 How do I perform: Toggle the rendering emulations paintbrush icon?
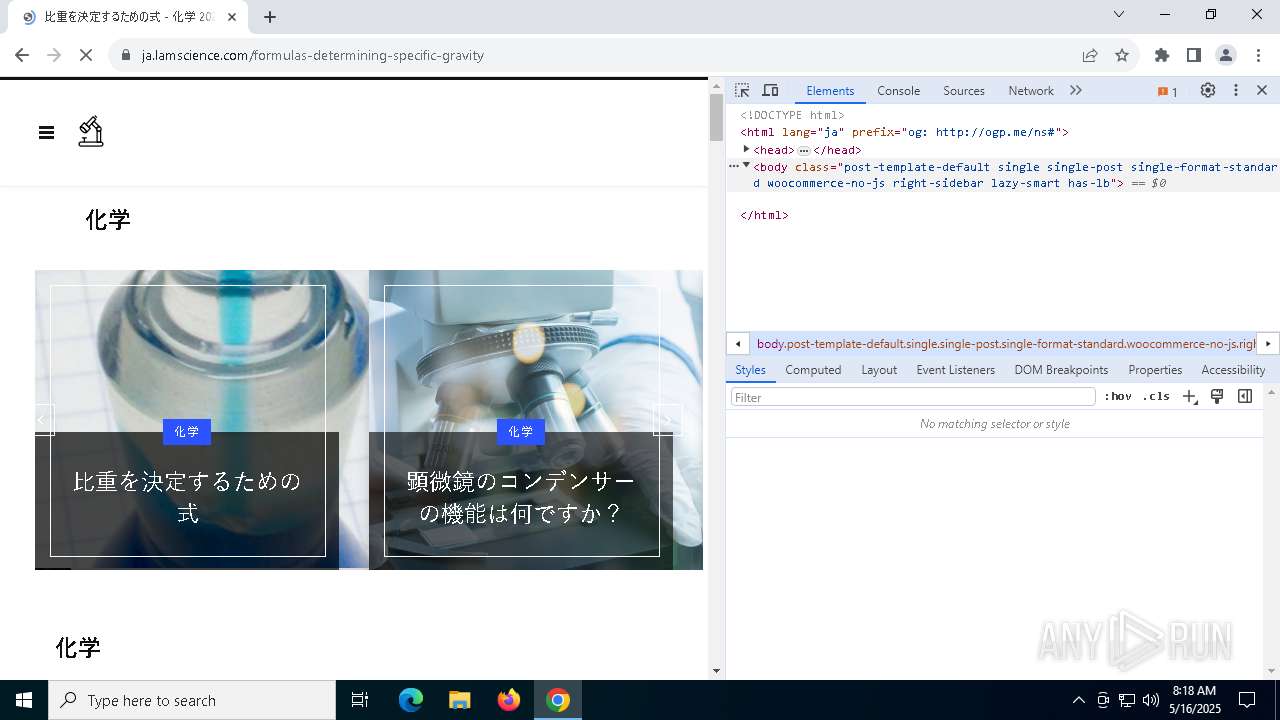[x=1217, y=397]
